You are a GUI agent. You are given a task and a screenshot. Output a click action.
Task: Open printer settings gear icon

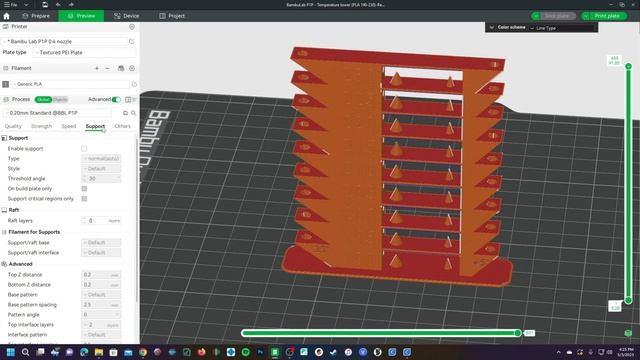(132, 27)
